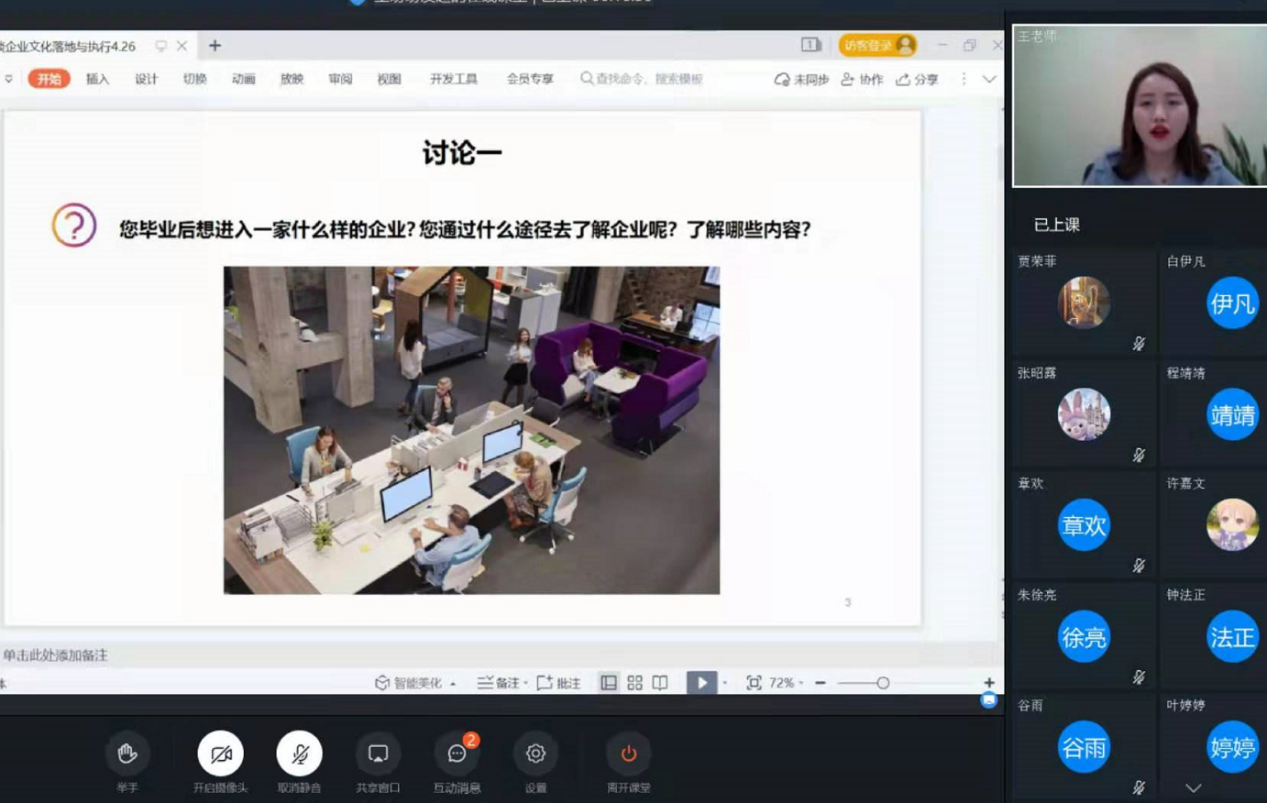Expand the 智能美化 arrow
This screenshot has width=1267, height=803.
pos(453,684)
